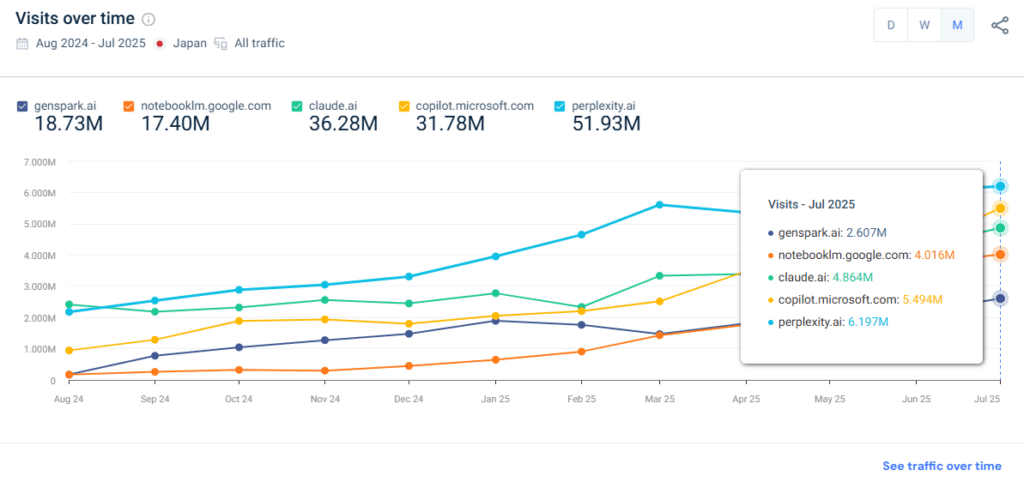1024x482 pixels.
Task: Click the Aug 2024 - Jul 2025 date range
Action: [x=91, y=44]
